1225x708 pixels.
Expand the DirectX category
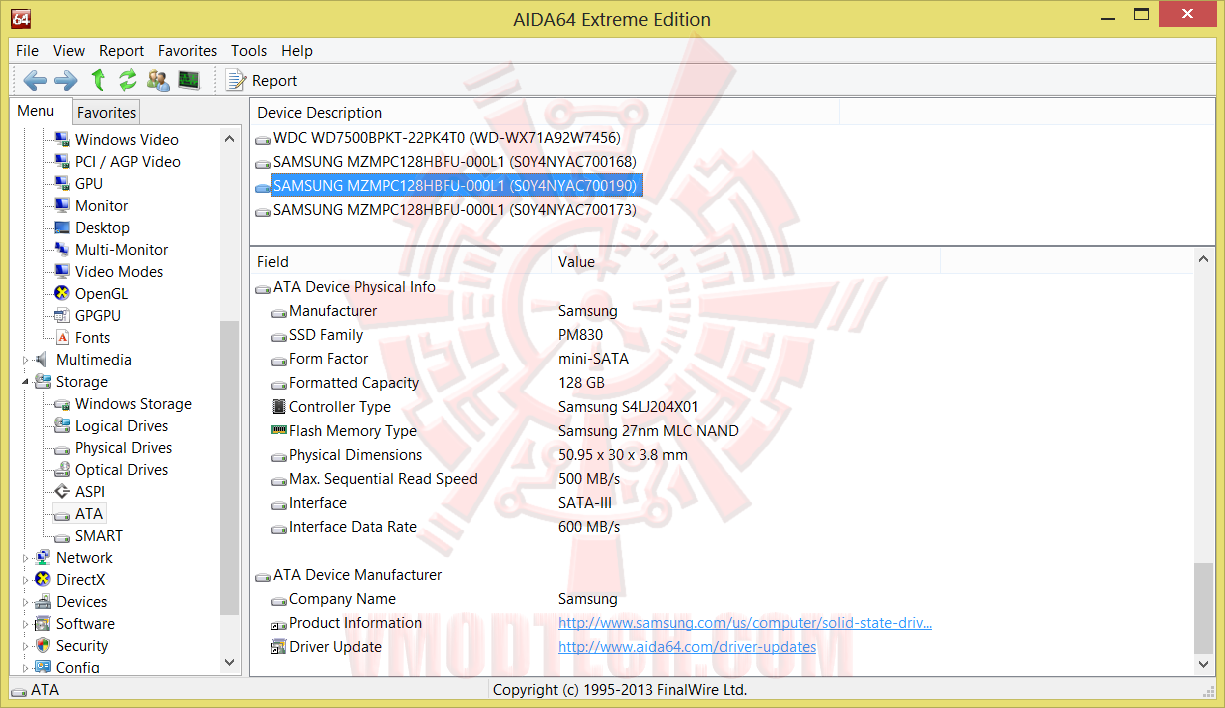click(26, 580)
